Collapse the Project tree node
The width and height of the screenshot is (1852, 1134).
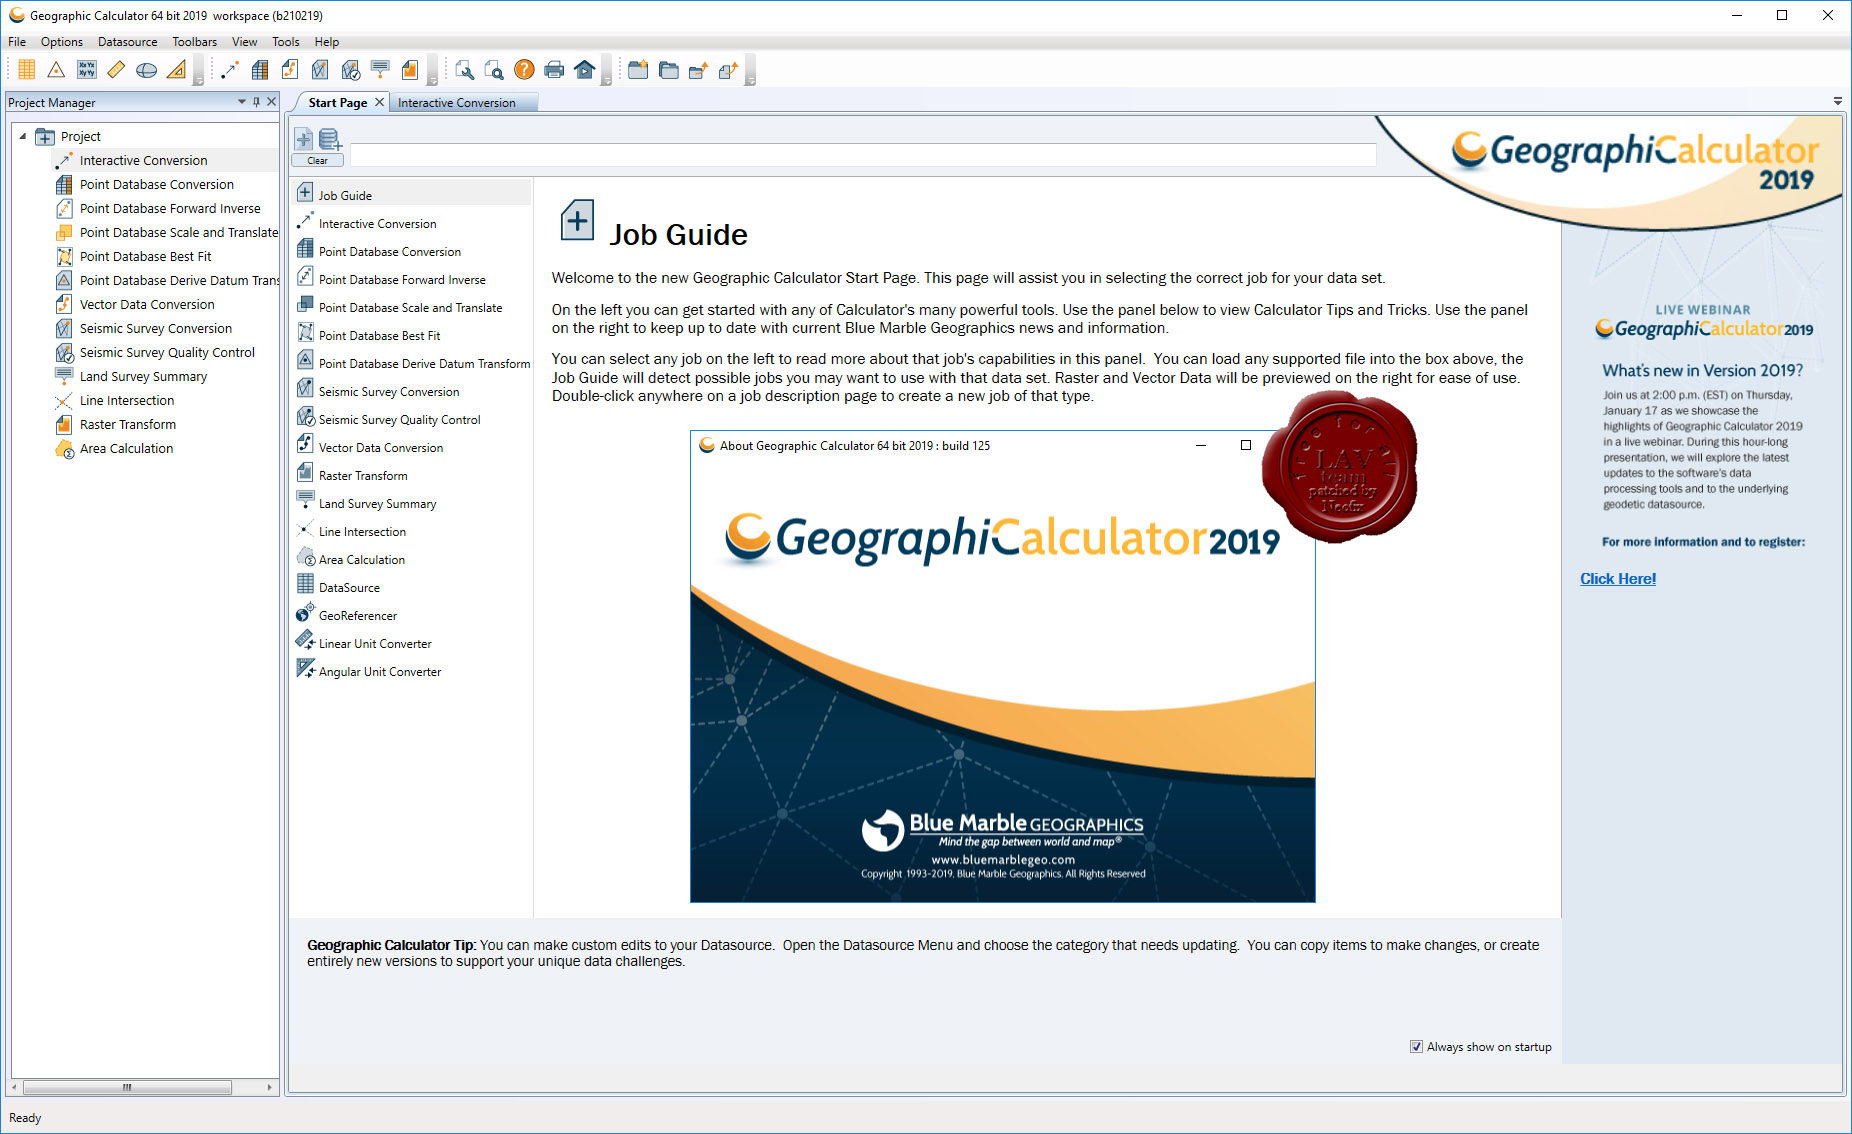[x=23, y=136]
